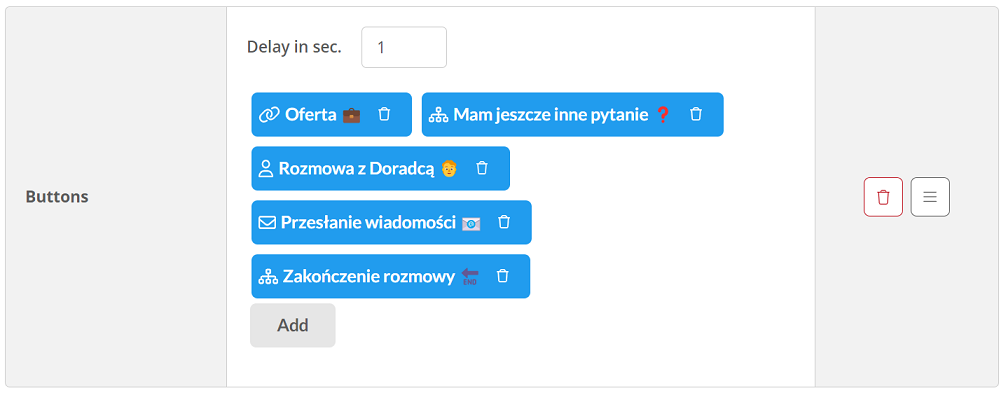The image size is (1006, 393).
Task: Select the Buttons block label
Action: 57,196
